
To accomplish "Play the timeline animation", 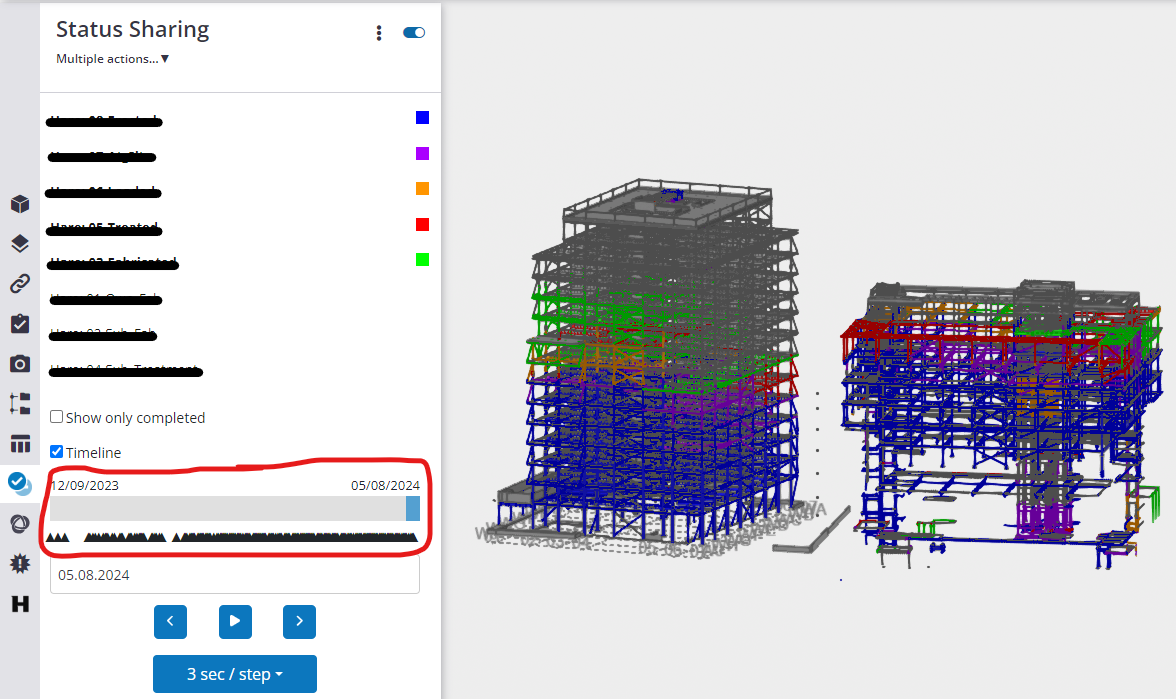I will click(235, 622).
